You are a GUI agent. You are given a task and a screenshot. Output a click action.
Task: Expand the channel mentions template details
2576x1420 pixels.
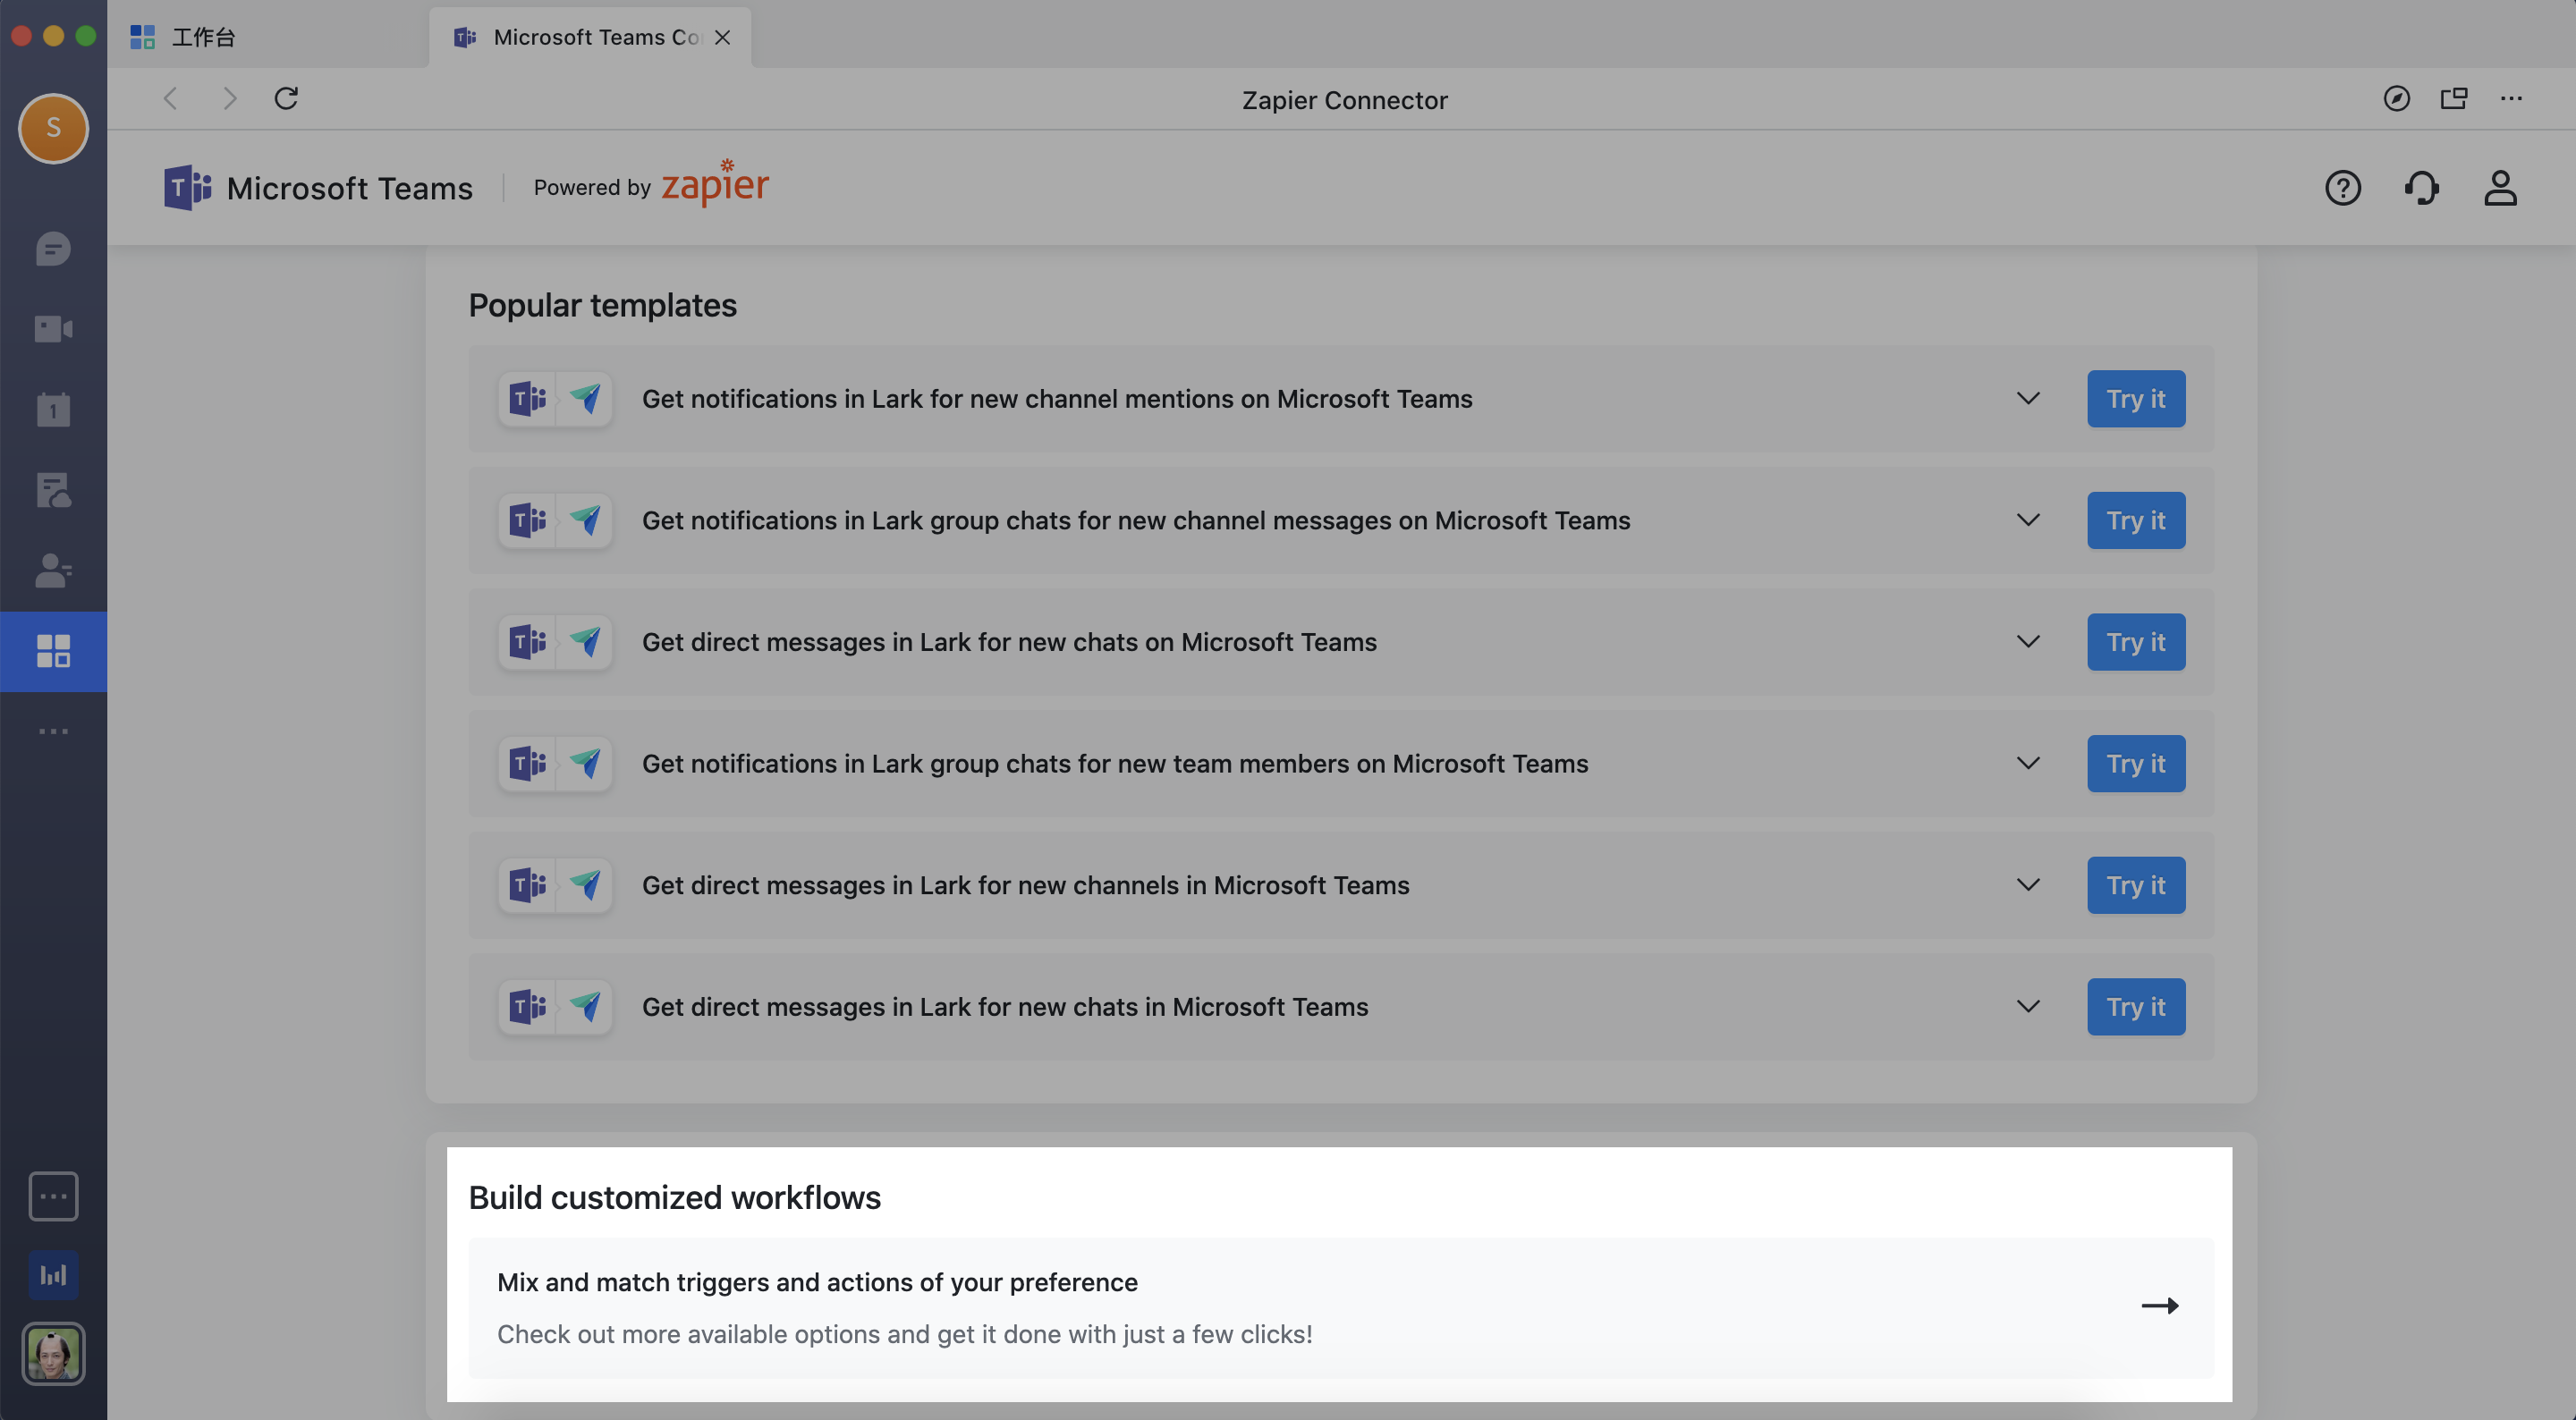(2028, 398)
